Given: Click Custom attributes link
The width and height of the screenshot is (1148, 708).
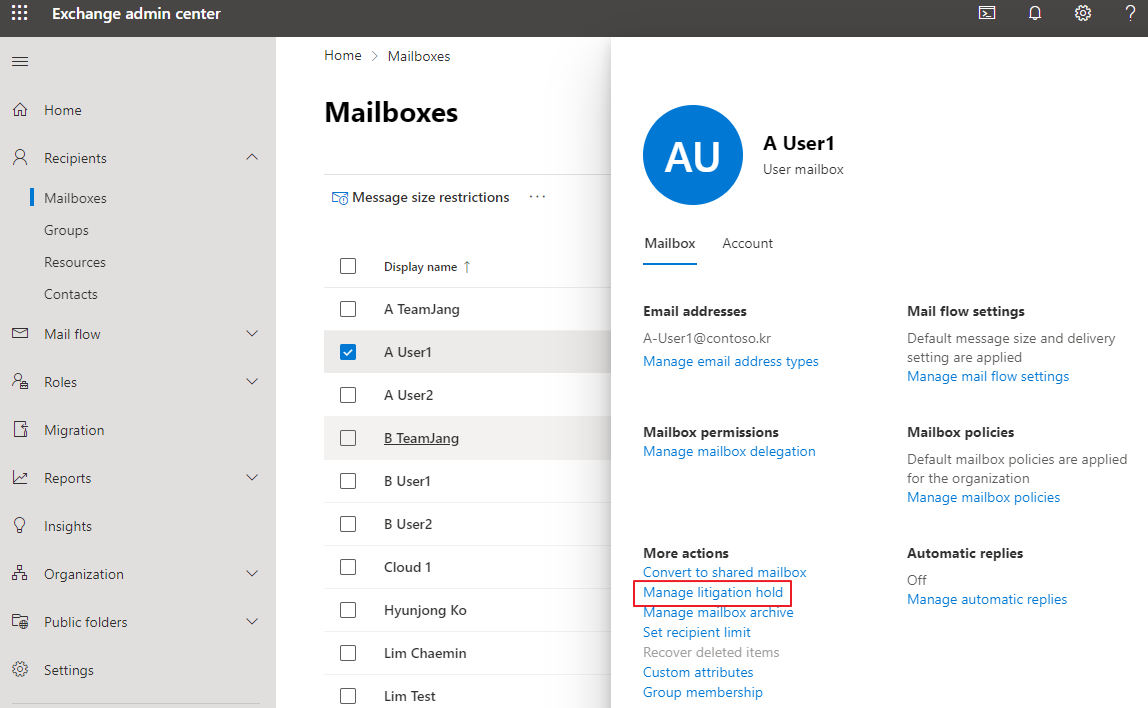Looking at the screenshot, I should point(698,672).
